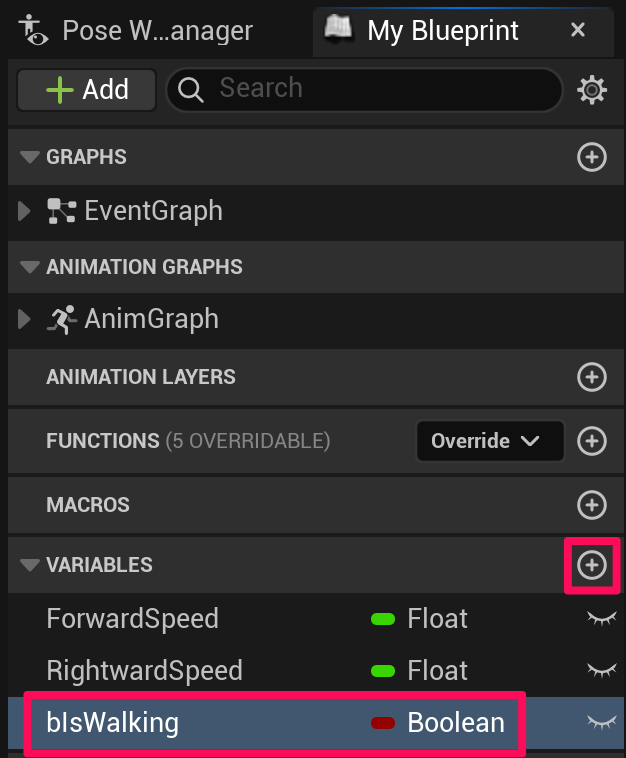Toggle RightwardSpeed variable visibility eye
The height and width of the screenshot is (758, 626).
601,669
